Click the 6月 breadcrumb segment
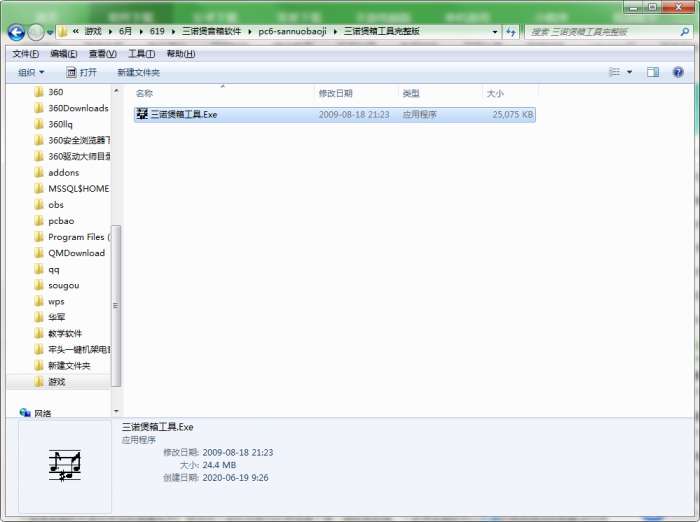This screenshot has width=700, height=522. 125,31
